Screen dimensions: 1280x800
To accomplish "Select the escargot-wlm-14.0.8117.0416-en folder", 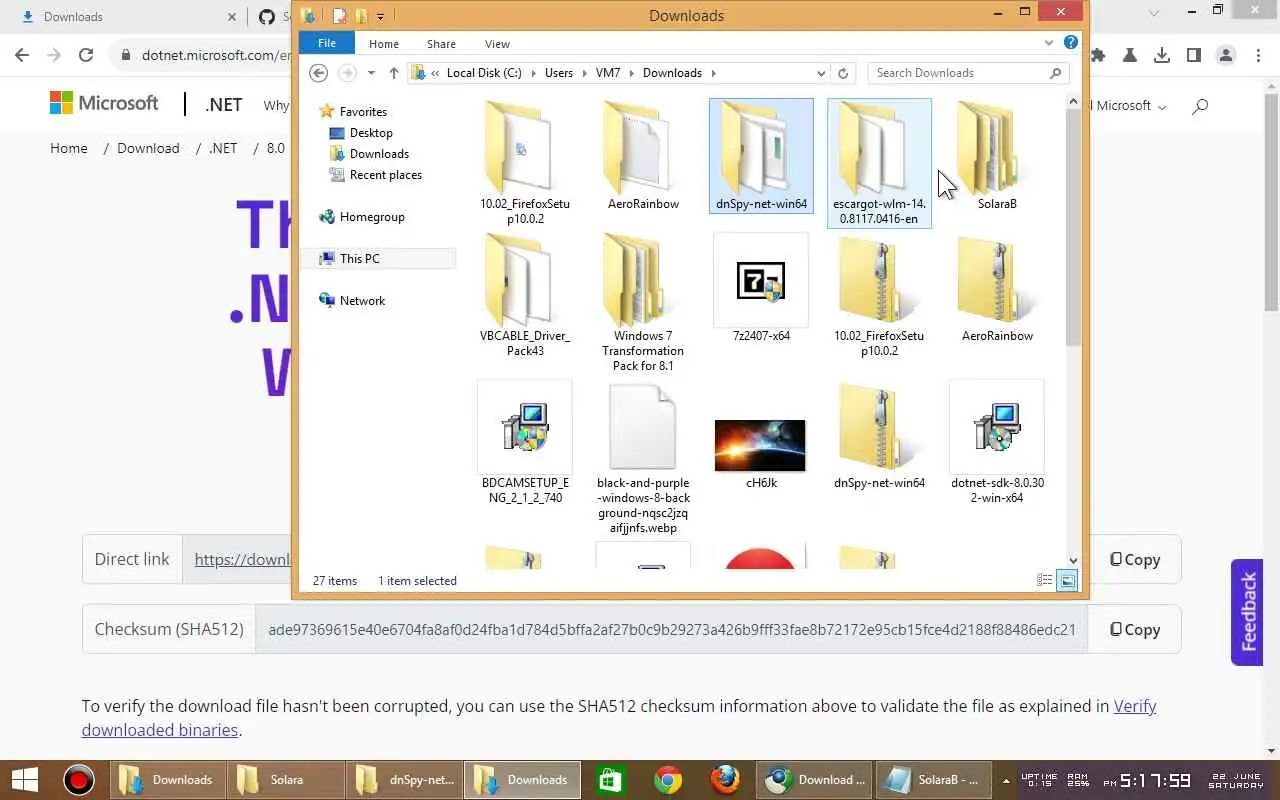I will click(879, 163).
